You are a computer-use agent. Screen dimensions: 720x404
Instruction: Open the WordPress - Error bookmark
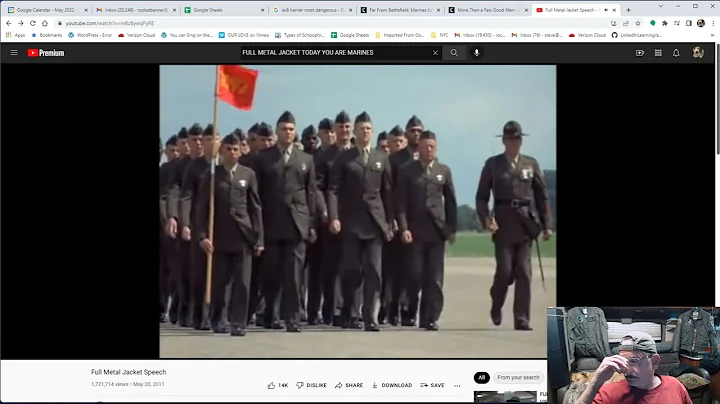pyautogui.click(x=90, y=35)
